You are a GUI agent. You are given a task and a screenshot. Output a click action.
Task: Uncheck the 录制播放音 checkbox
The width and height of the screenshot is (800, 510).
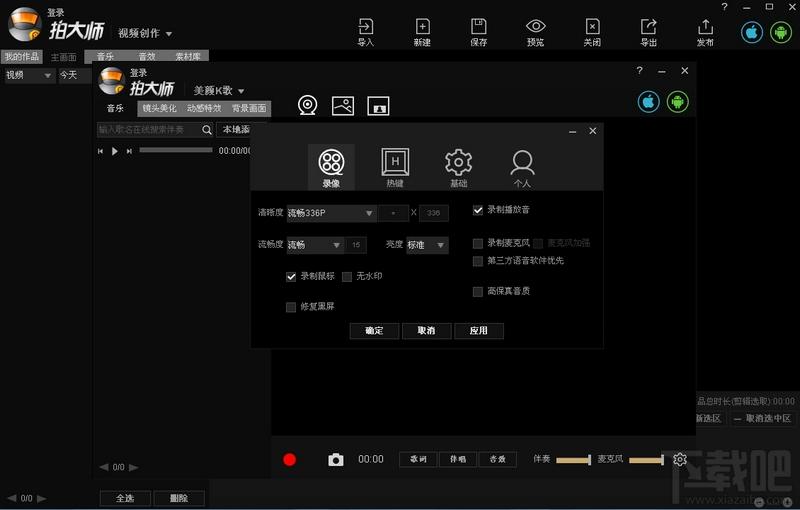pyautogui.click(x=478, y=210)
